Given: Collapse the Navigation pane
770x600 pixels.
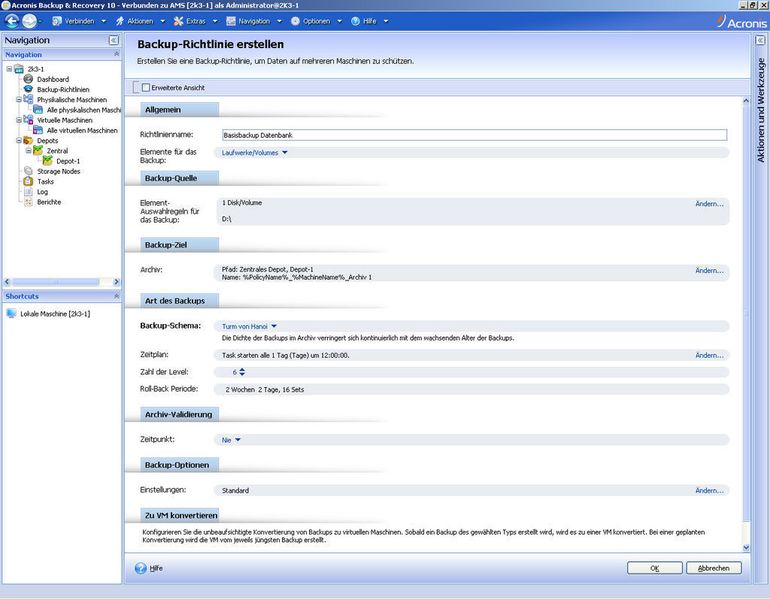Looking at the screenshot, I should pos(113,40).
